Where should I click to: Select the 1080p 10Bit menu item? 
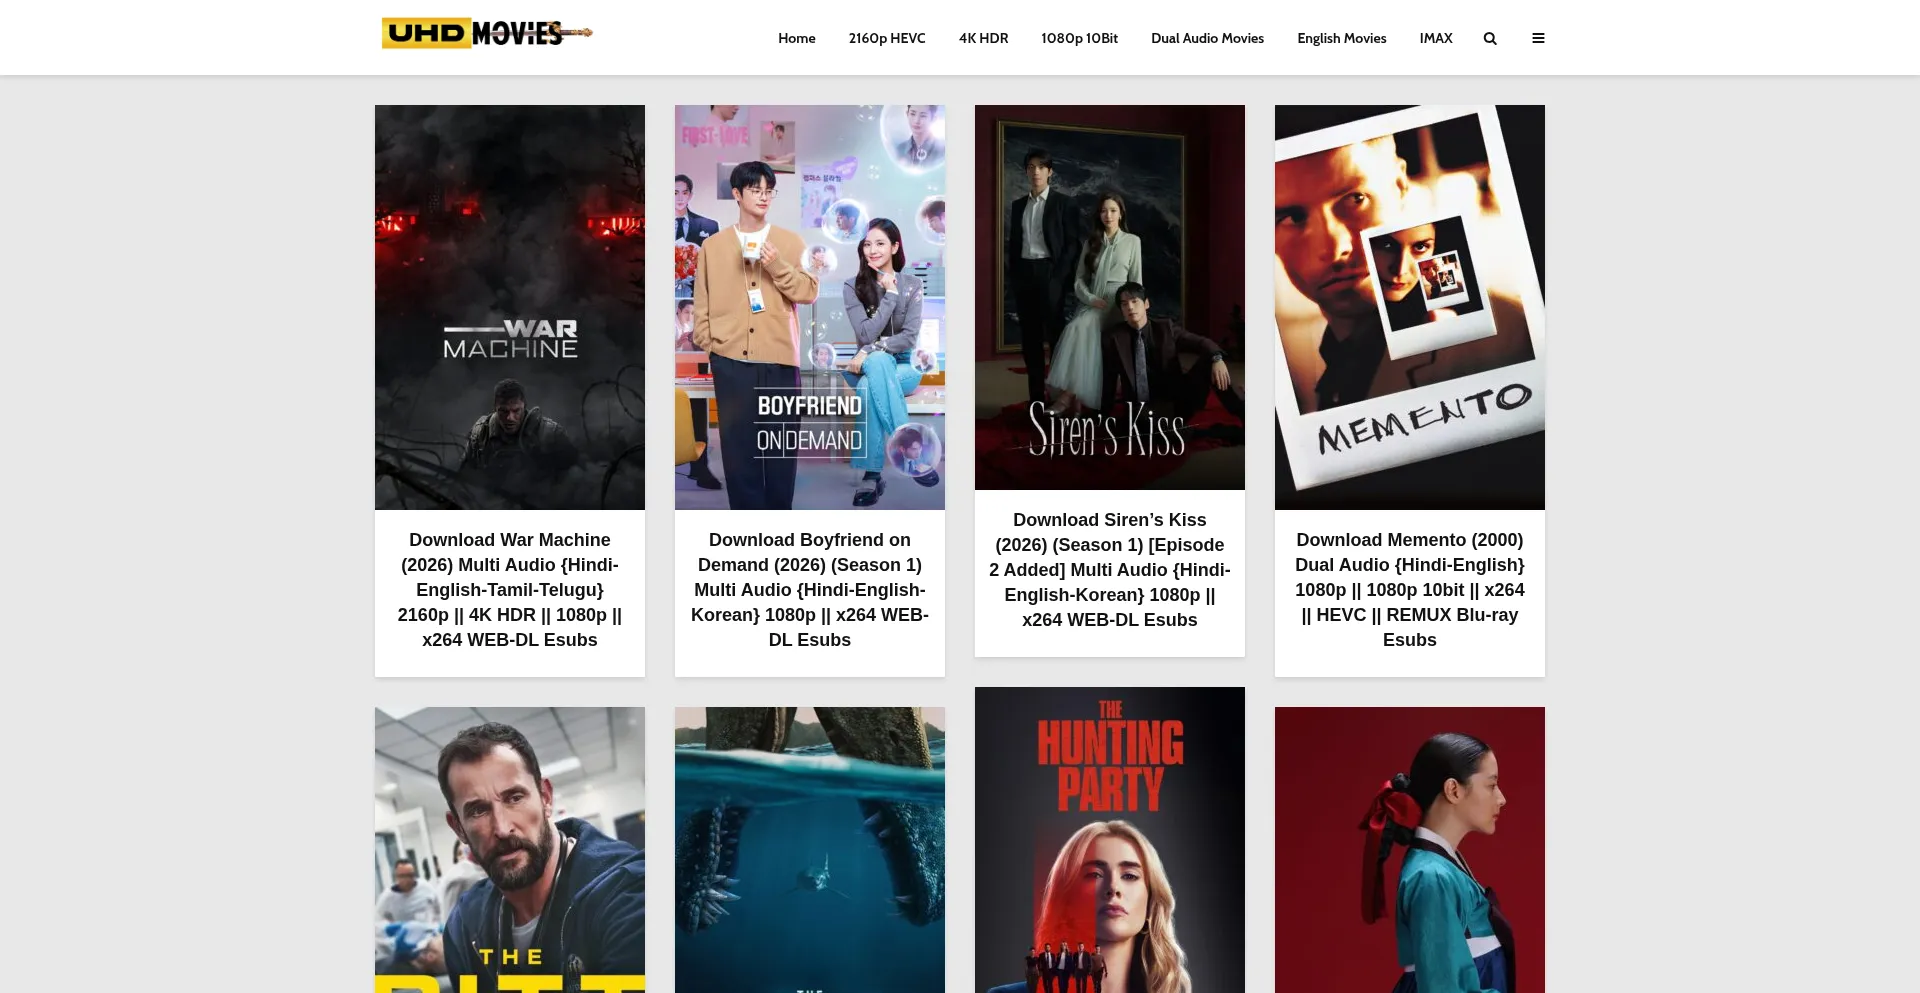click(x=1079, y=38)
